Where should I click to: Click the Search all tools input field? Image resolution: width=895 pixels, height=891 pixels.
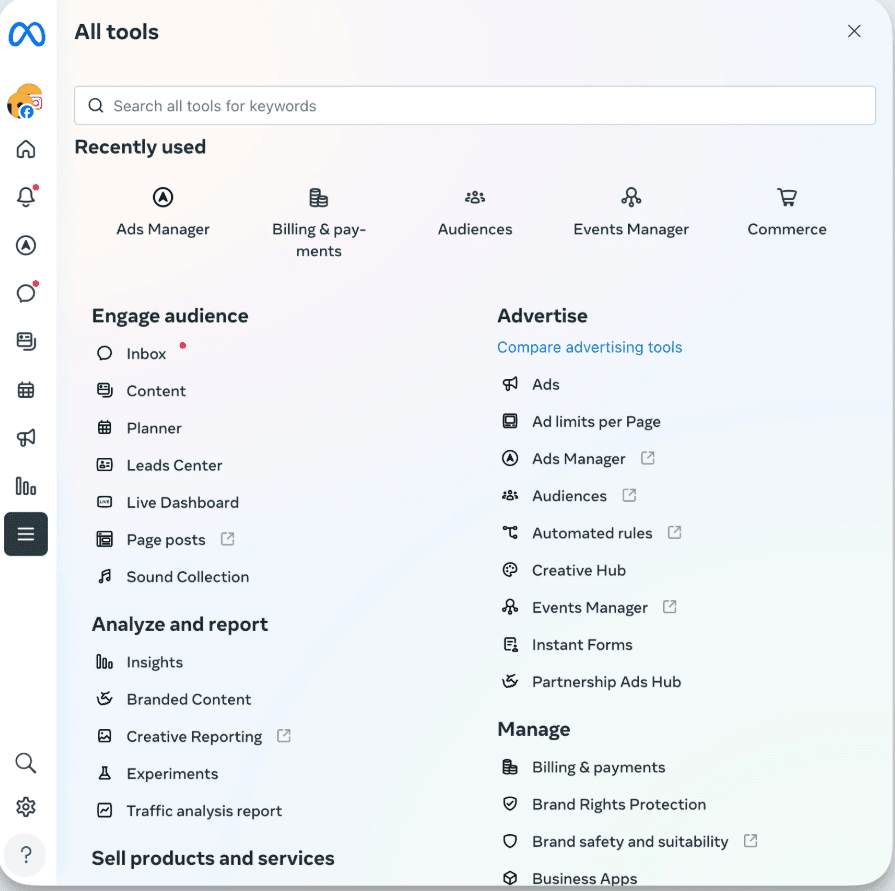pyautogui.click(x=475, y=106)
